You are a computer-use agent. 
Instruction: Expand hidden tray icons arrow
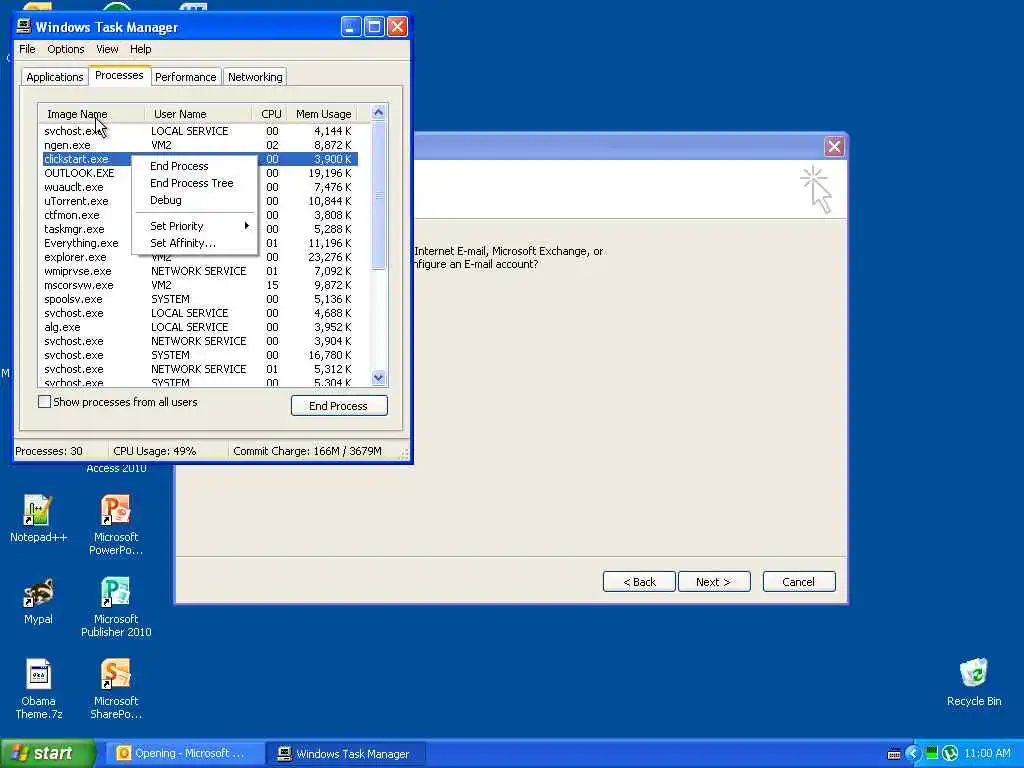tap(913, 753)
